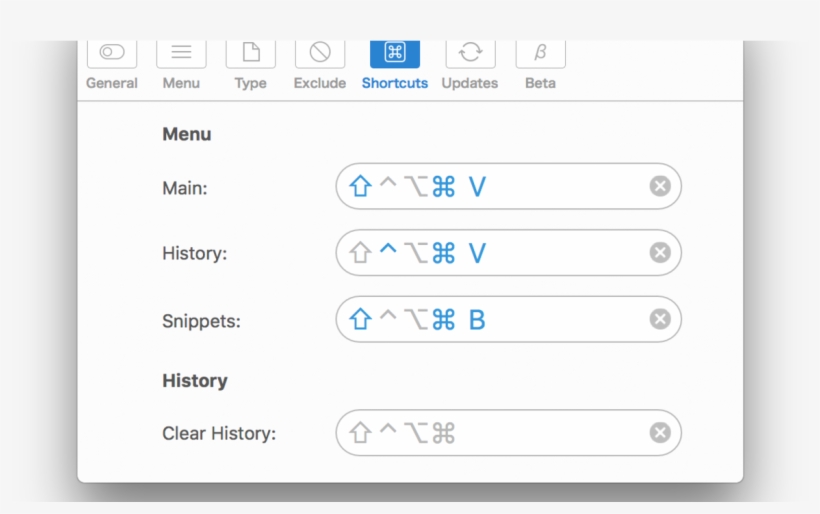Switch to the Beta icon
The width and height of the screenshot is (820, 514).
(x=540, y=53)
